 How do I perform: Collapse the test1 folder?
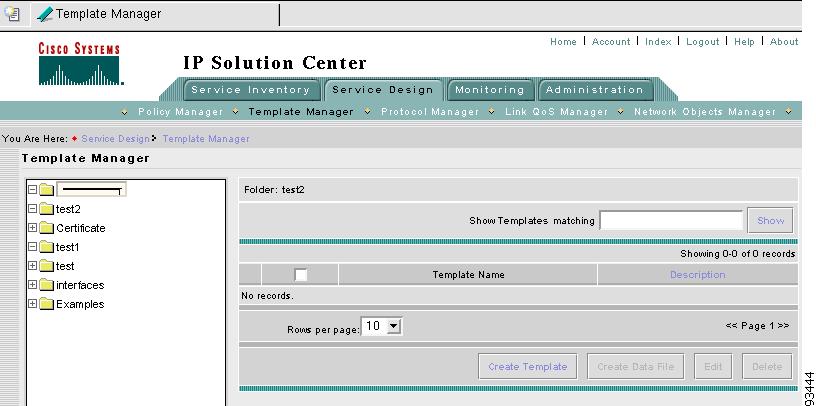32,247
